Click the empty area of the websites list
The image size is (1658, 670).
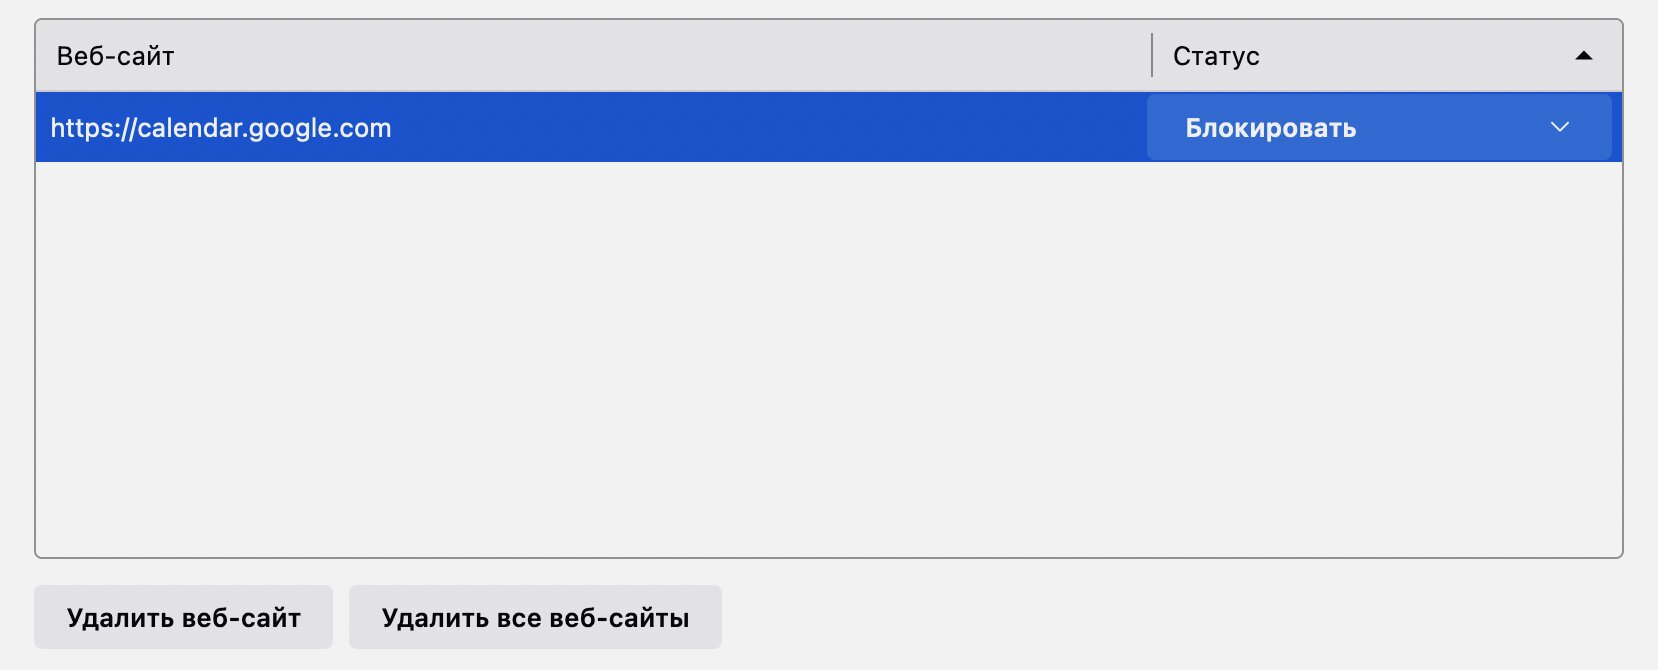tap(829, 359)
